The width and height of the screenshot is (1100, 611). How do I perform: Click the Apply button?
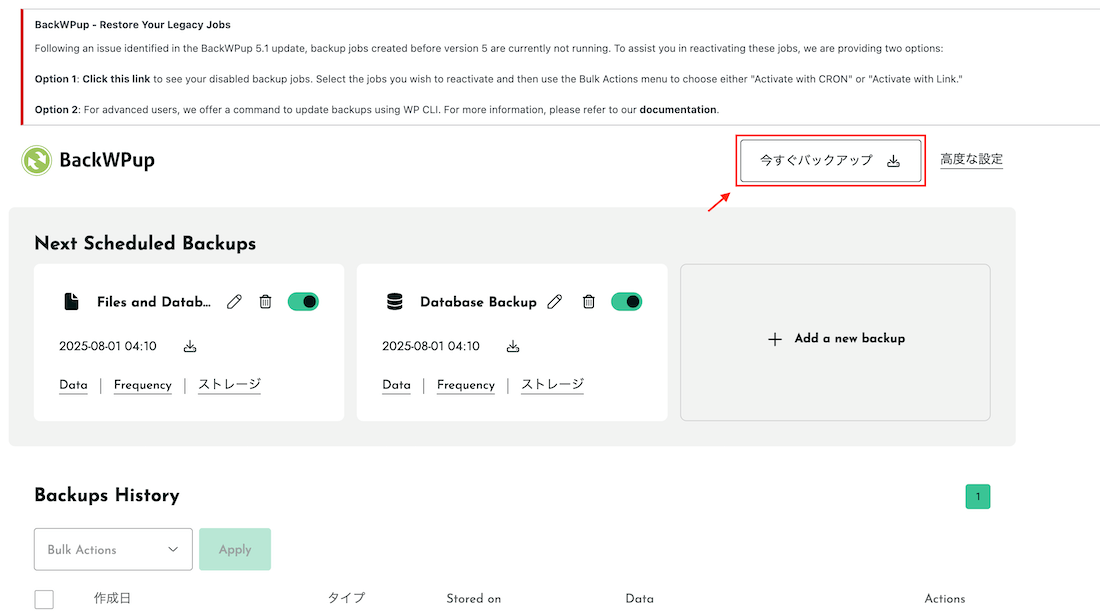[x=235, y=549]
